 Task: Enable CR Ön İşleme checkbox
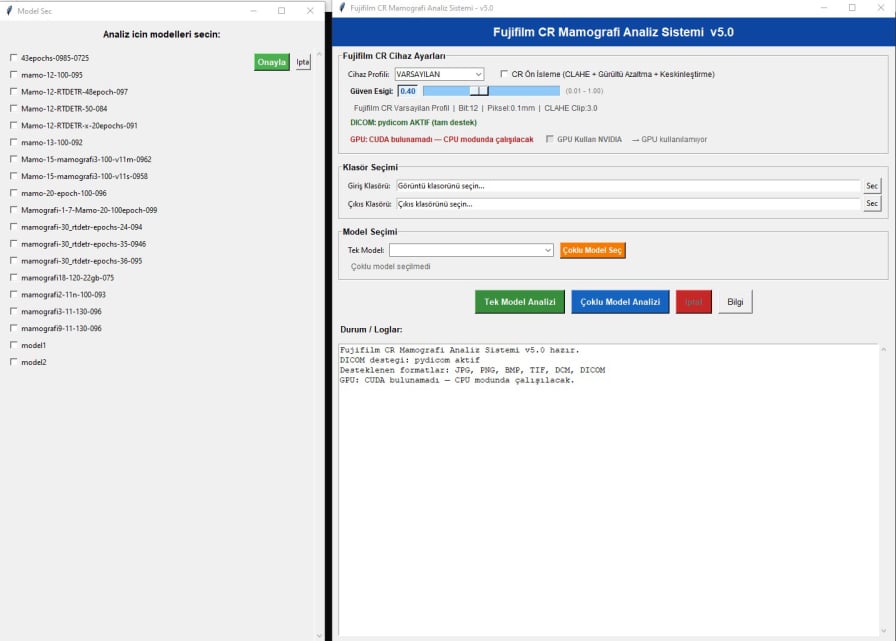[x=503, y=74]
